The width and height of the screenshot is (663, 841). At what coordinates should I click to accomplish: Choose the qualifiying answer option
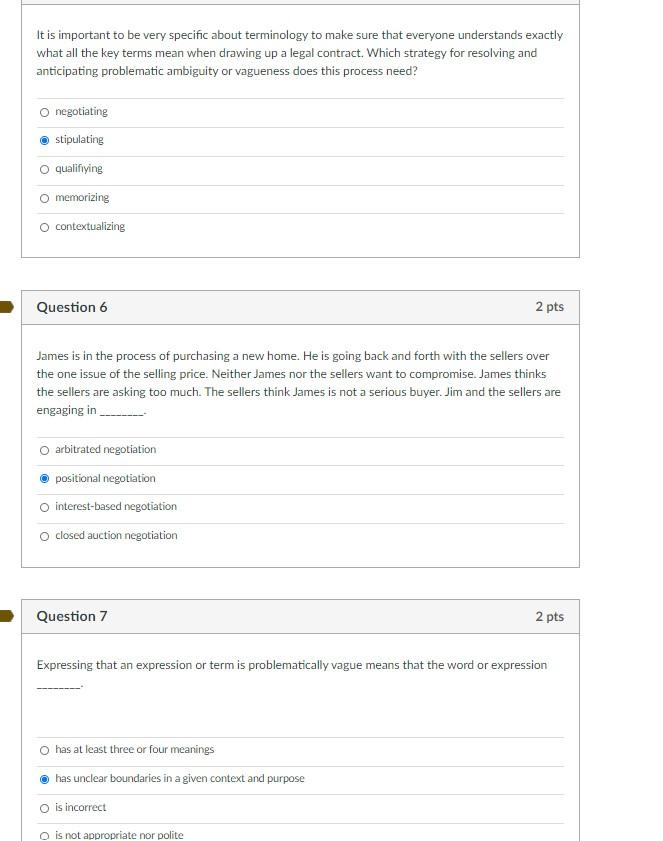coord(44,169)
